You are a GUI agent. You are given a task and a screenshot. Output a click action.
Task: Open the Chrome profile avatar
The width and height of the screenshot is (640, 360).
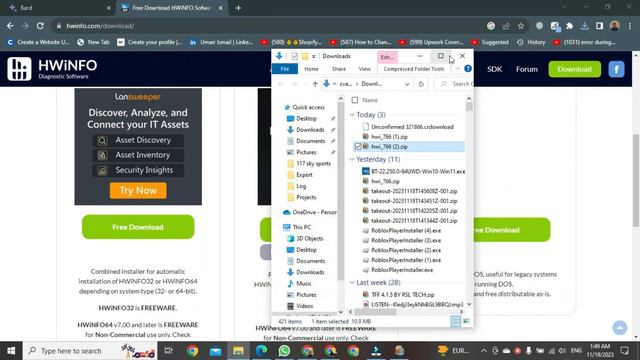614,26
